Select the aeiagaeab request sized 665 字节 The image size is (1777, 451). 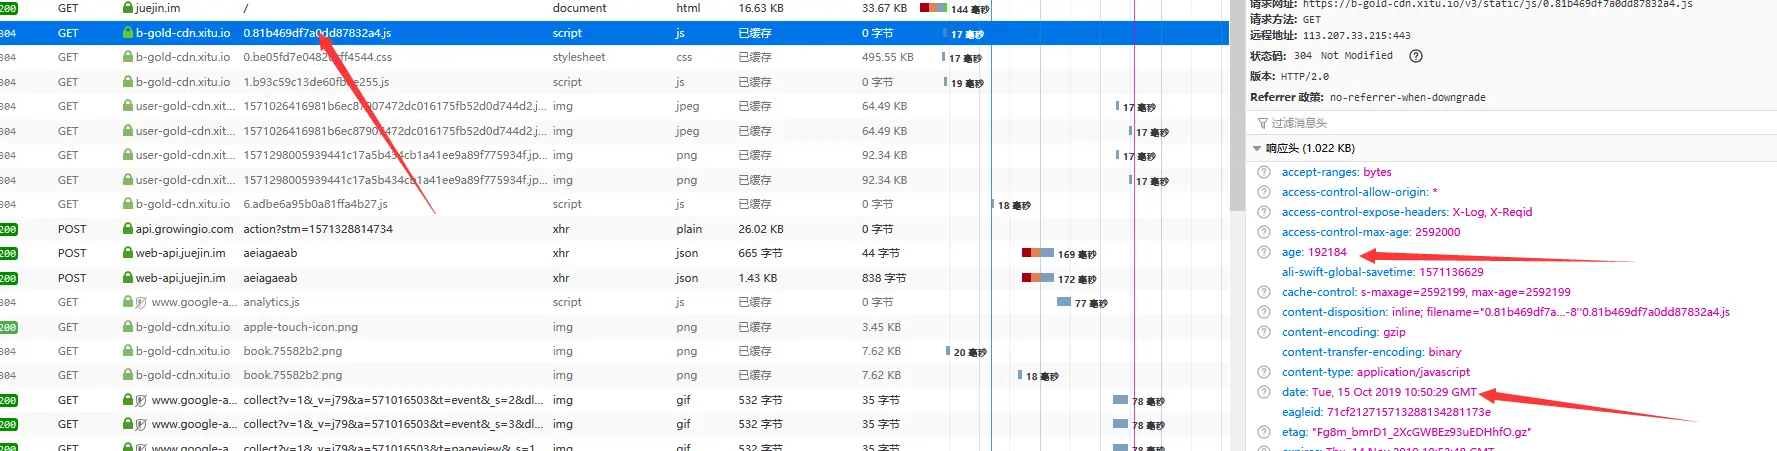pyautogui.click(x=614, y=253)
